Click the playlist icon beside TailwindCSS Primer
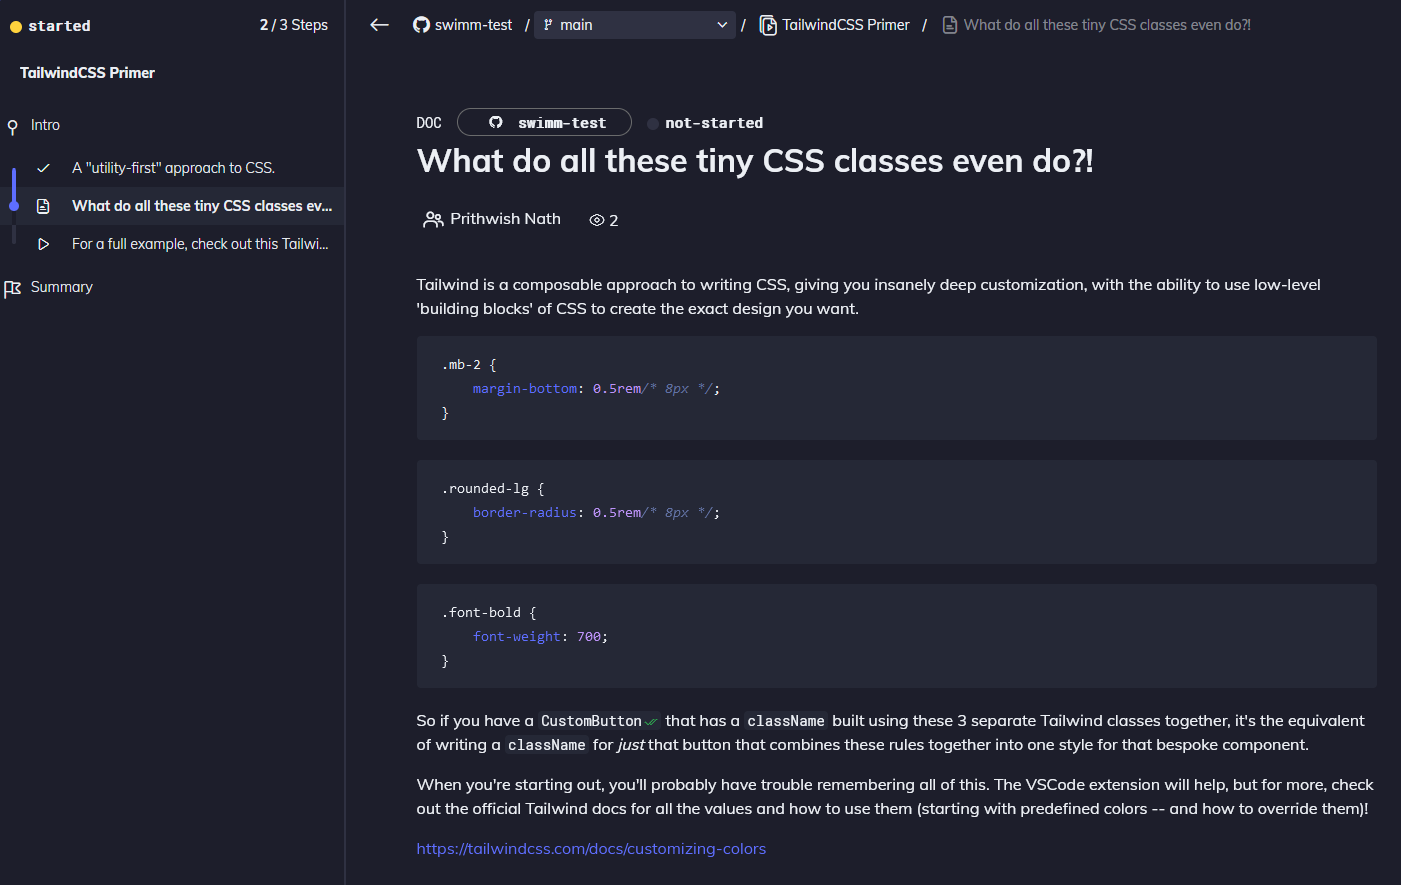The width and height of the screenshot is (1401, 885). coord(768,25)
